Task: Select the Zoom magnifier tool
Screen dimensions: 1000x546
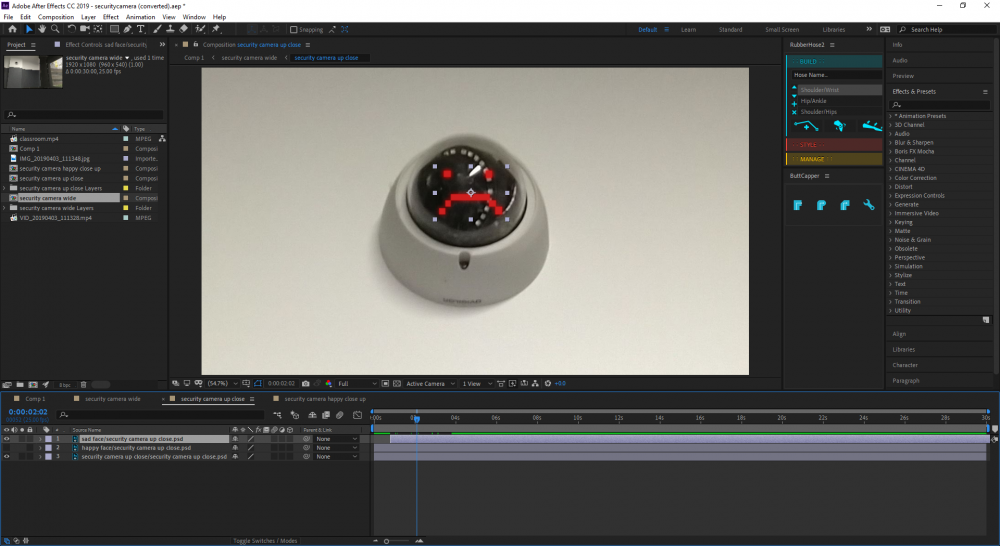Action: (x=54, y=29)
